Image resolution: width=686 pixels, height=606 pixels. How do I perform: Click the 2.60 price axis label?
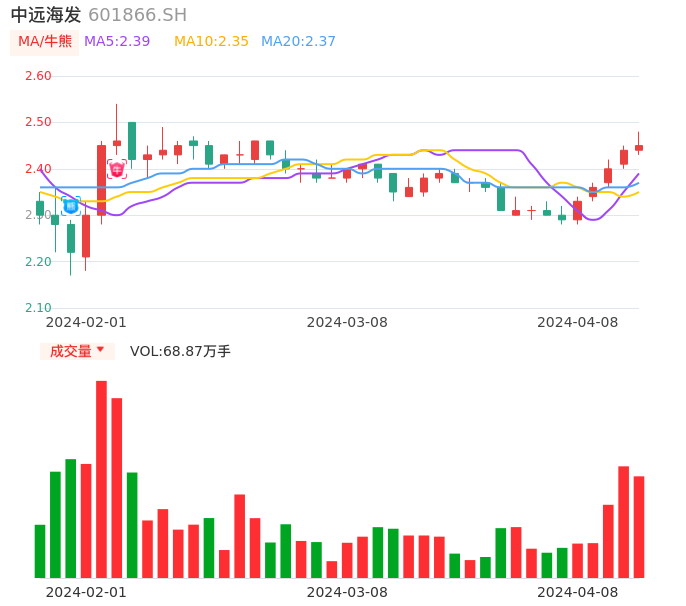[x=38, y=76]
